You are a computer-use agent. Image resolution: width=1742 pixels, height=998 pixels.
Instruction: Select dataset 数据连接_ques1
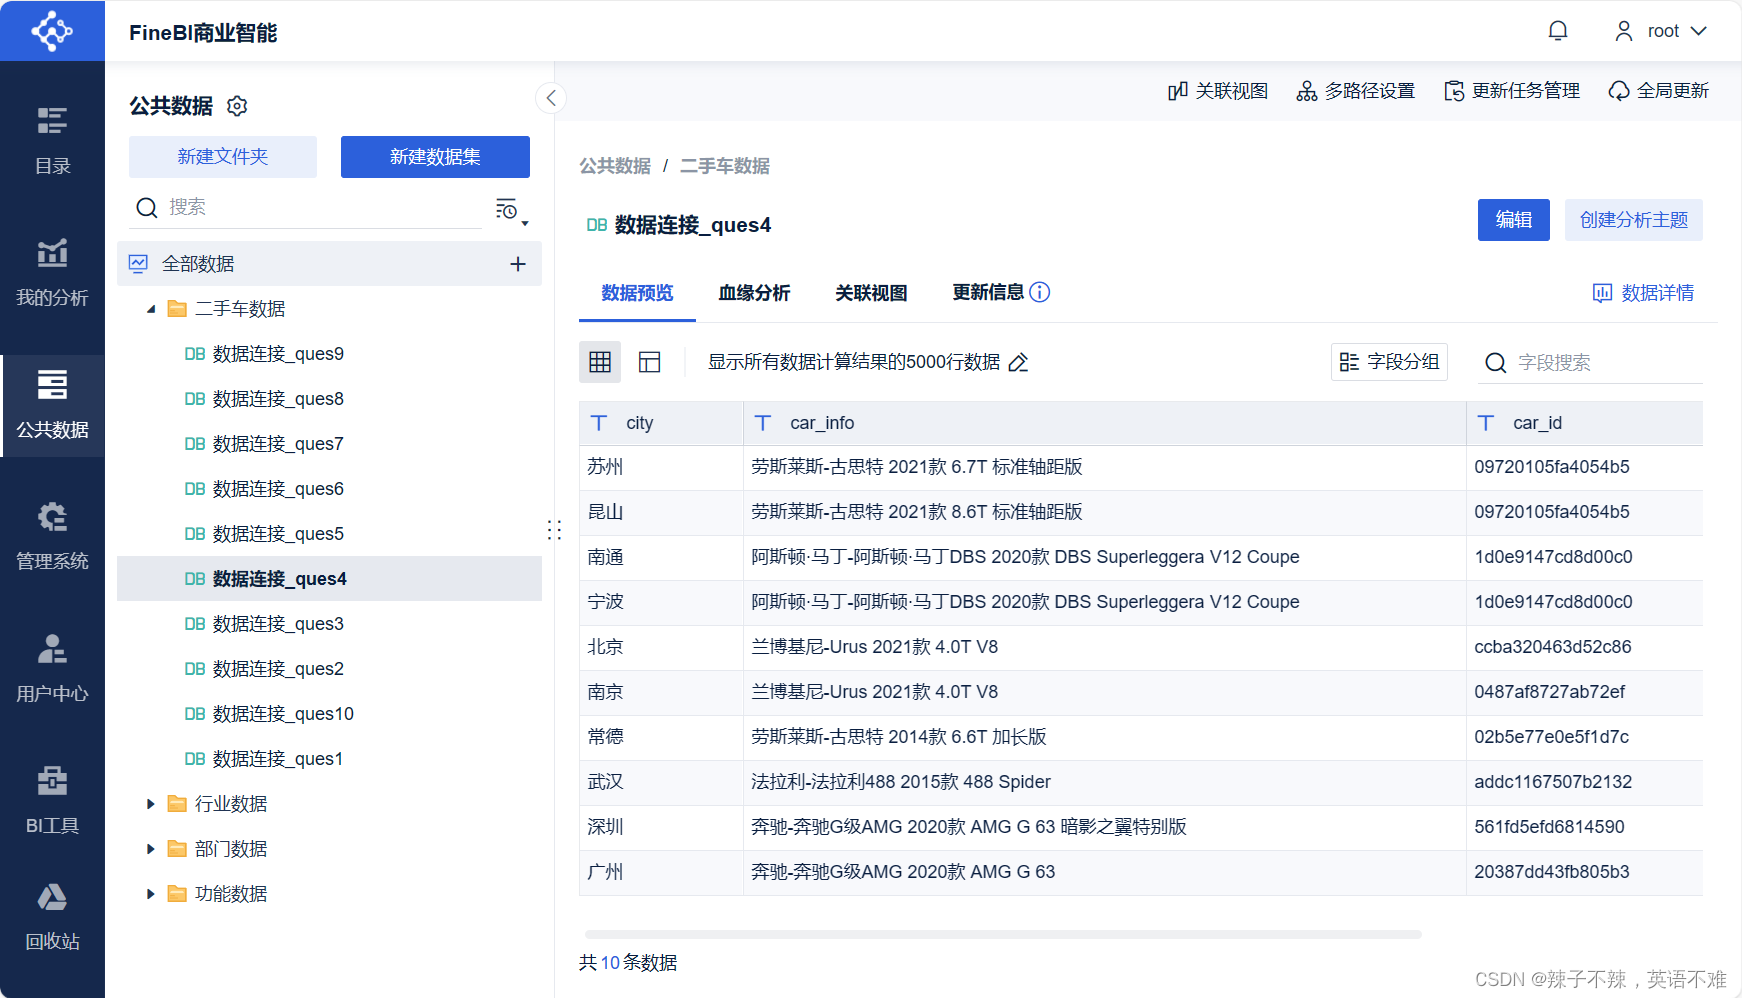coord(329,759)
